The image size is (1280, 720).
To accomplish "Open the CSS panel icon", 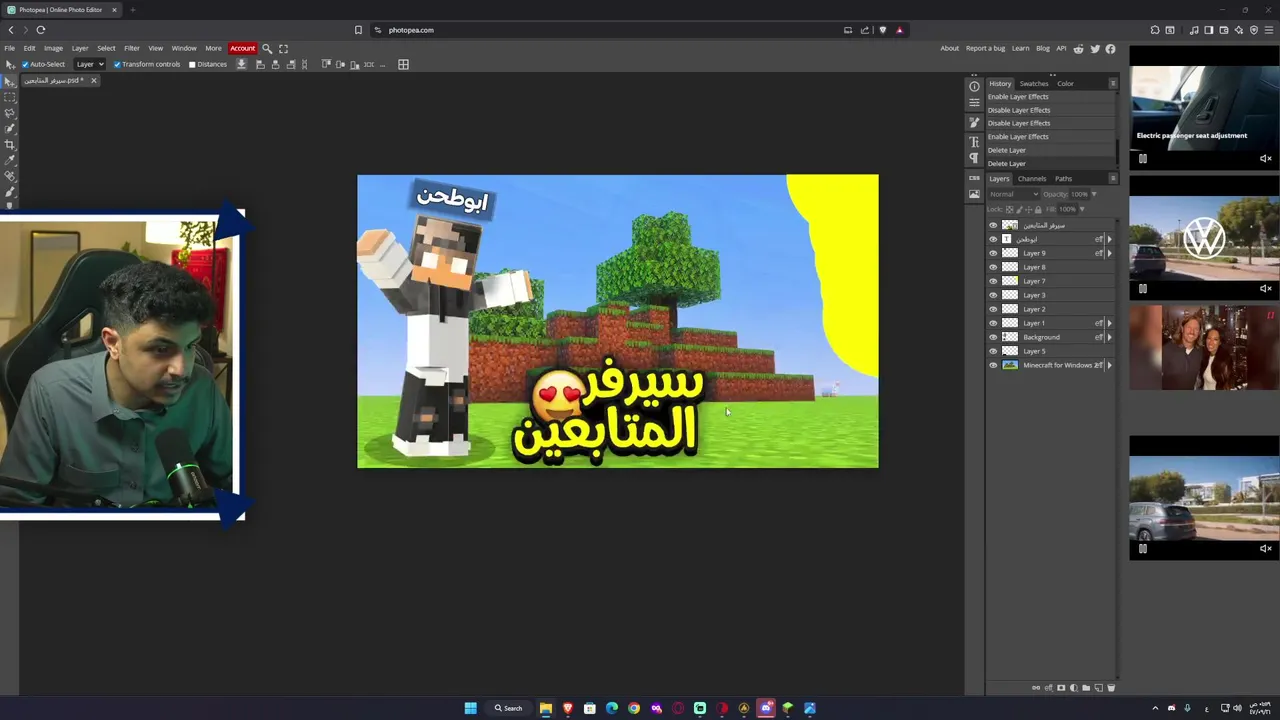I will pyautogui.click(x=974, y=178).
